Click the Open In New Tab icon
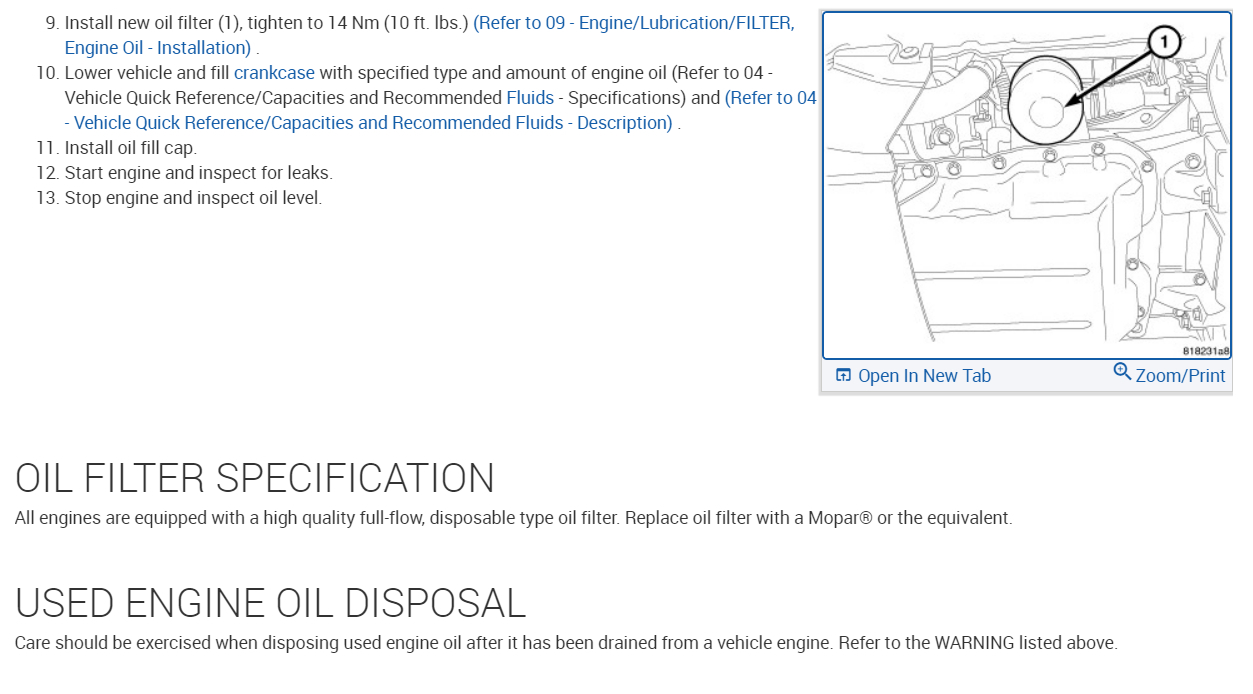 click(843, 376)
